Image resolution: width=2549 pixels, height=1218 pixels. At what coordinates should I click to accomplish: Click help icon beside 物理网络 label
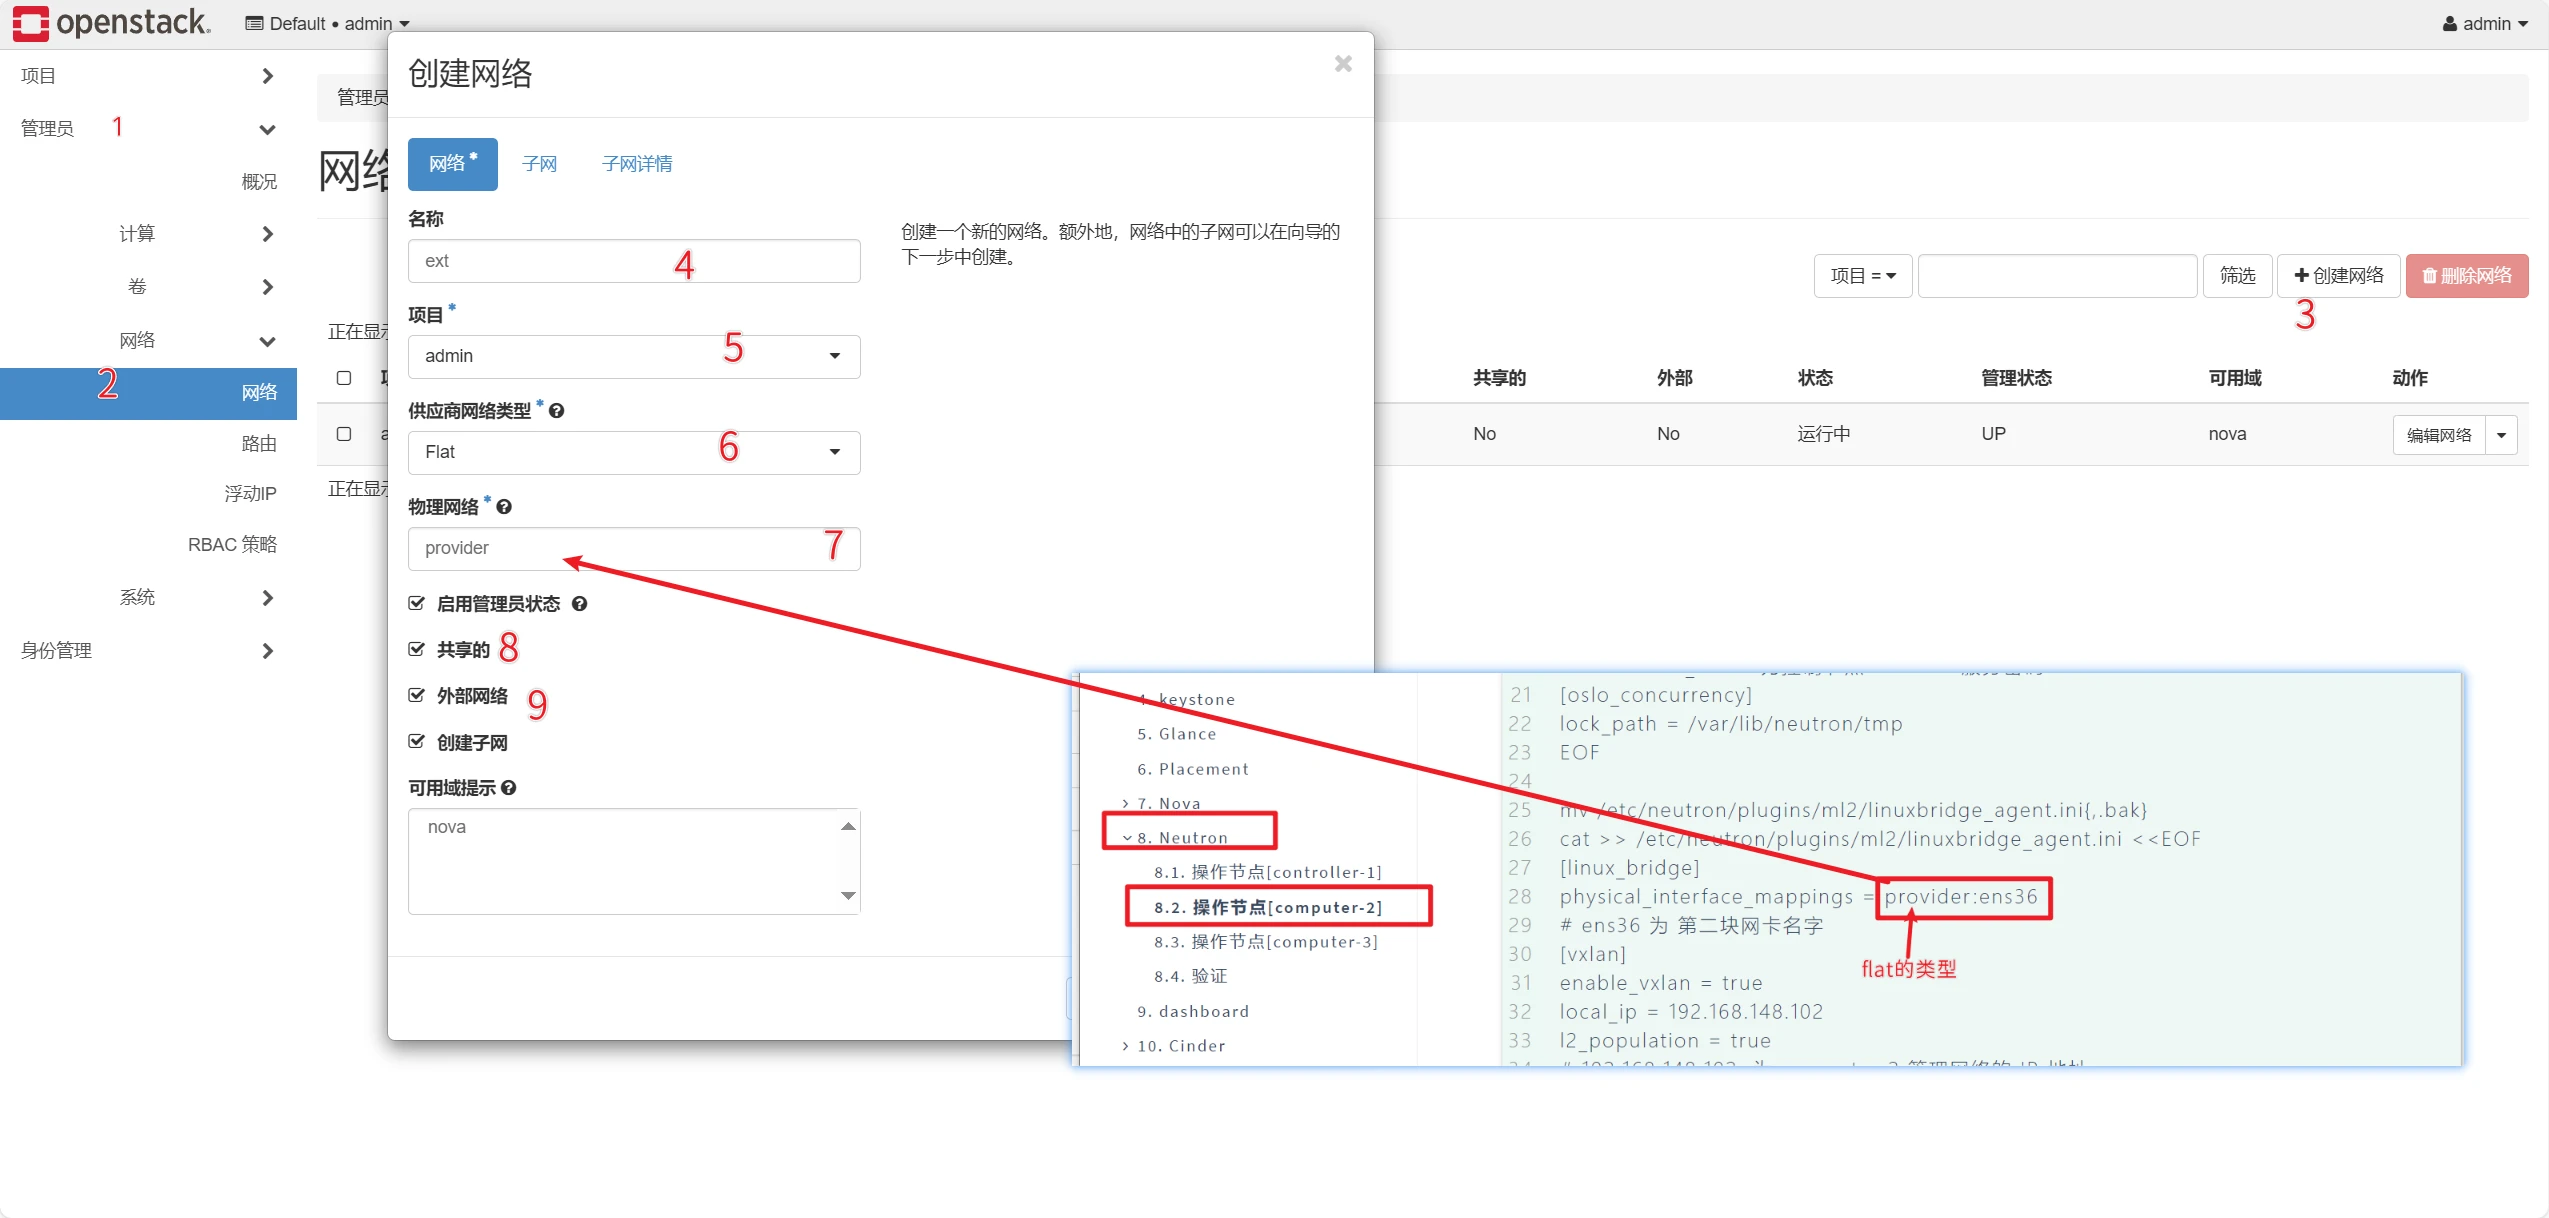[x=504, y=507]
